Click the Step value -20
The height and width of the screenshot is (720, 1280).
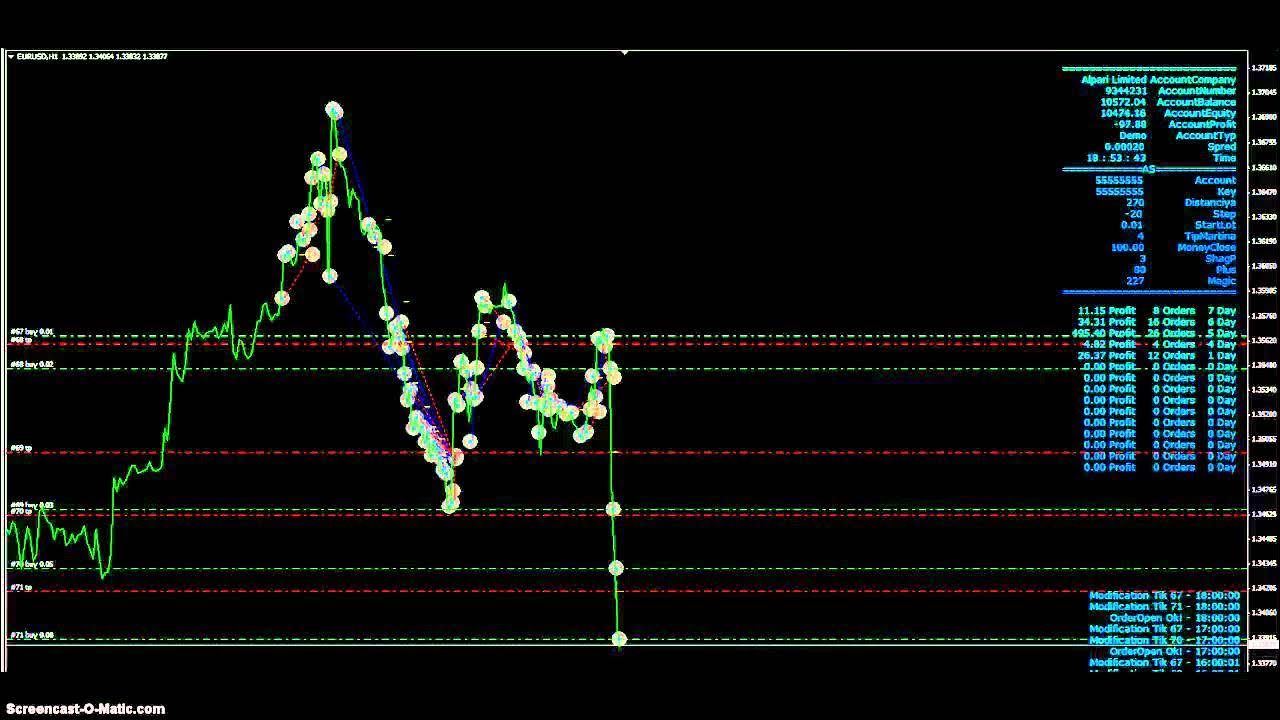click(x=1133, y=214)
